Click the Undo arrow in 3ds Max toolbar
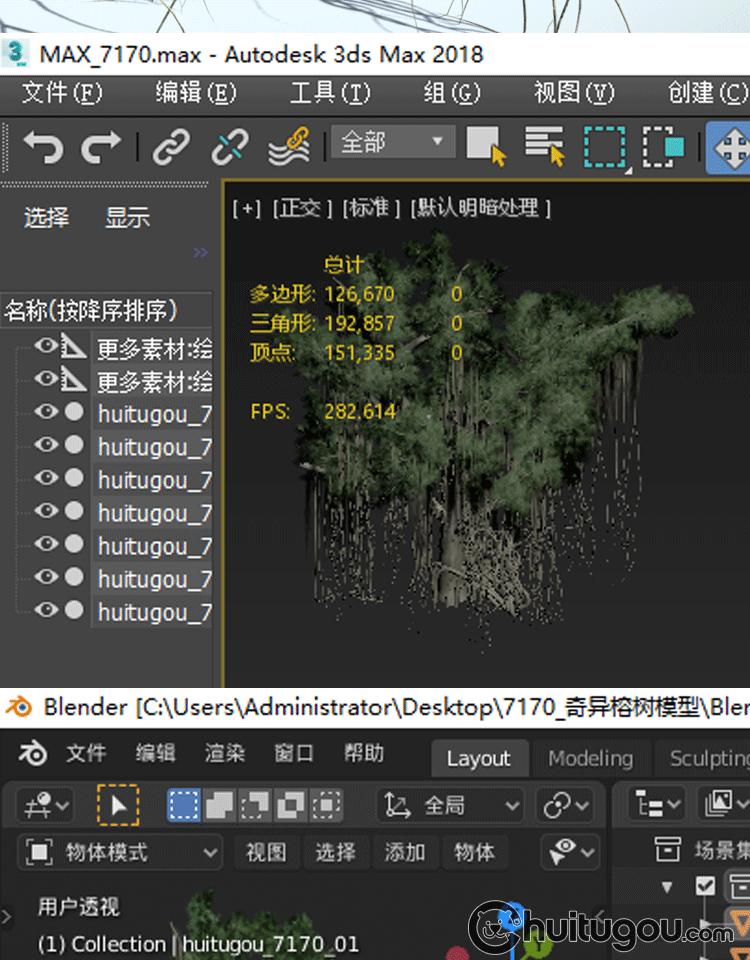750x960 pixels. click(43, 147)
